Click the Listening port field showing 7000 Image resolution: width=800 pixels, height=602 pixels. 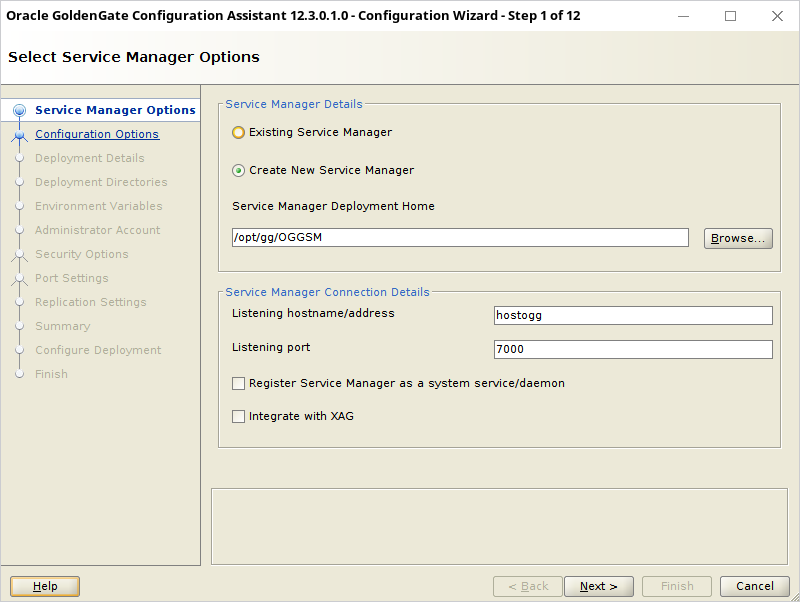pos(633,349)
